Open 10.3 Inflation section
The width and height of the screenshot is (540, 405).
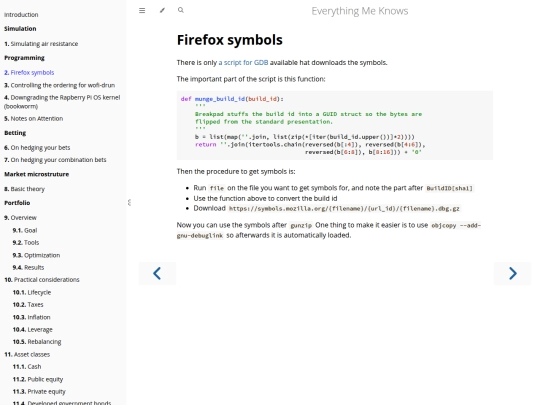point(31,317)
